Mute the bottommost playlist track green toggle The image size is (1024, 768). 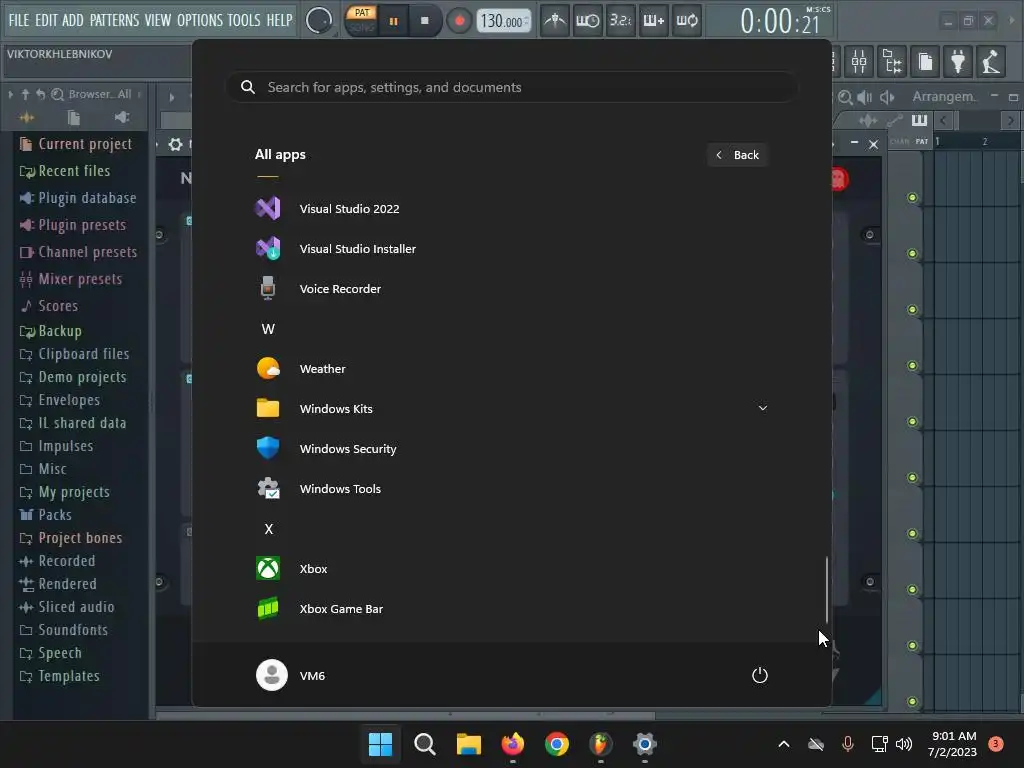click(x=912, y=702)
